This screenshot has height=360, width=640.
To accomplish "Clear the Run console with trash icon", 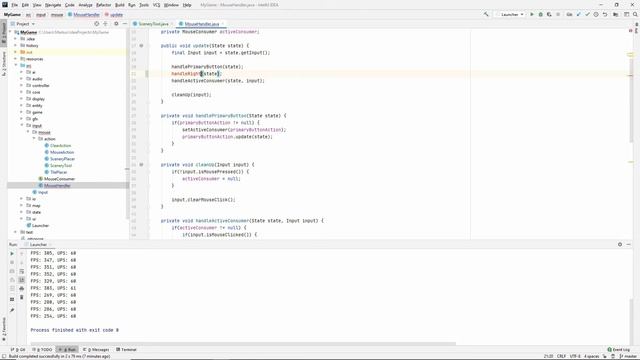I will [22, 297].
